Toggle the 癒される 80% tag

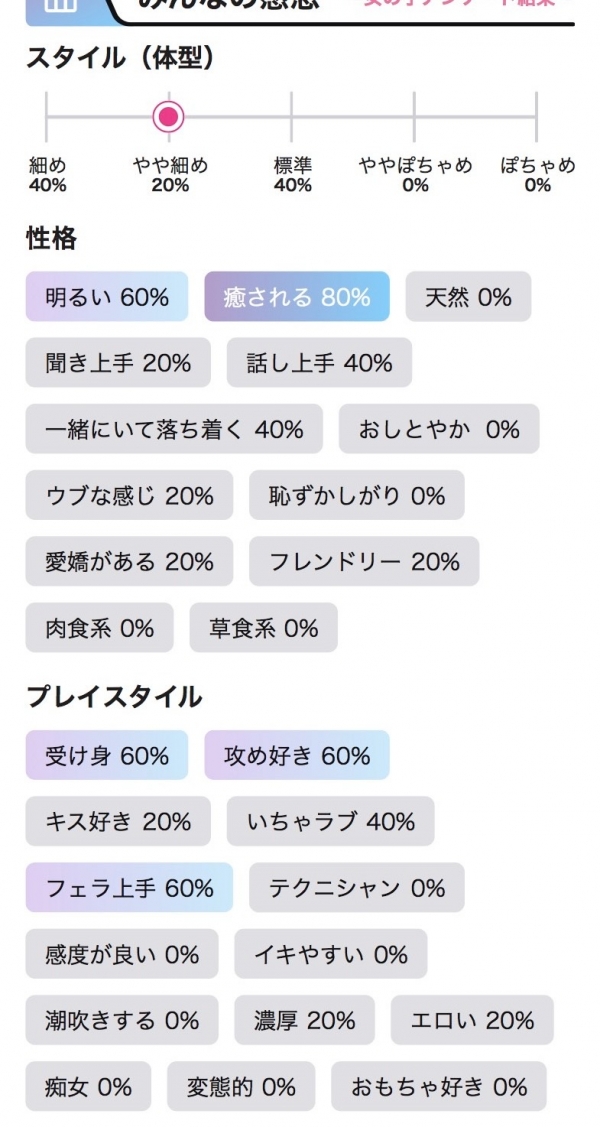[x=296, y=297]
